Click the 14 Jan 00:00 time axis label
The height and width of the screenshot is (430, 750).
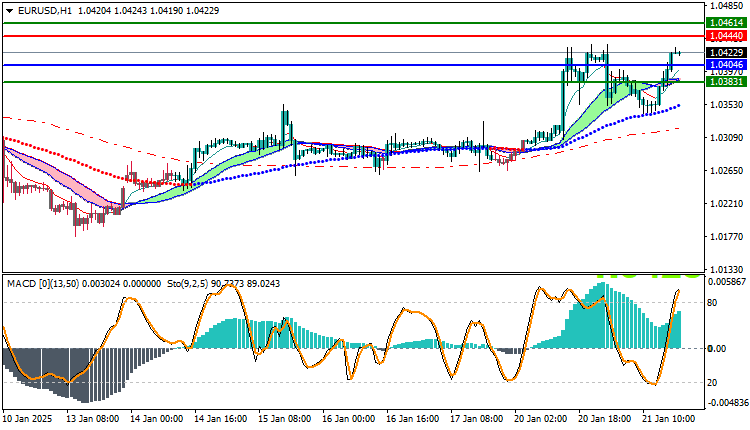(x=156, y=419)
